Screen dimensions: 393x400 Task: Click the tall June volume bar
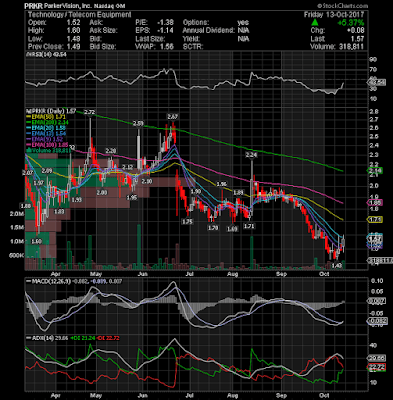139,247
